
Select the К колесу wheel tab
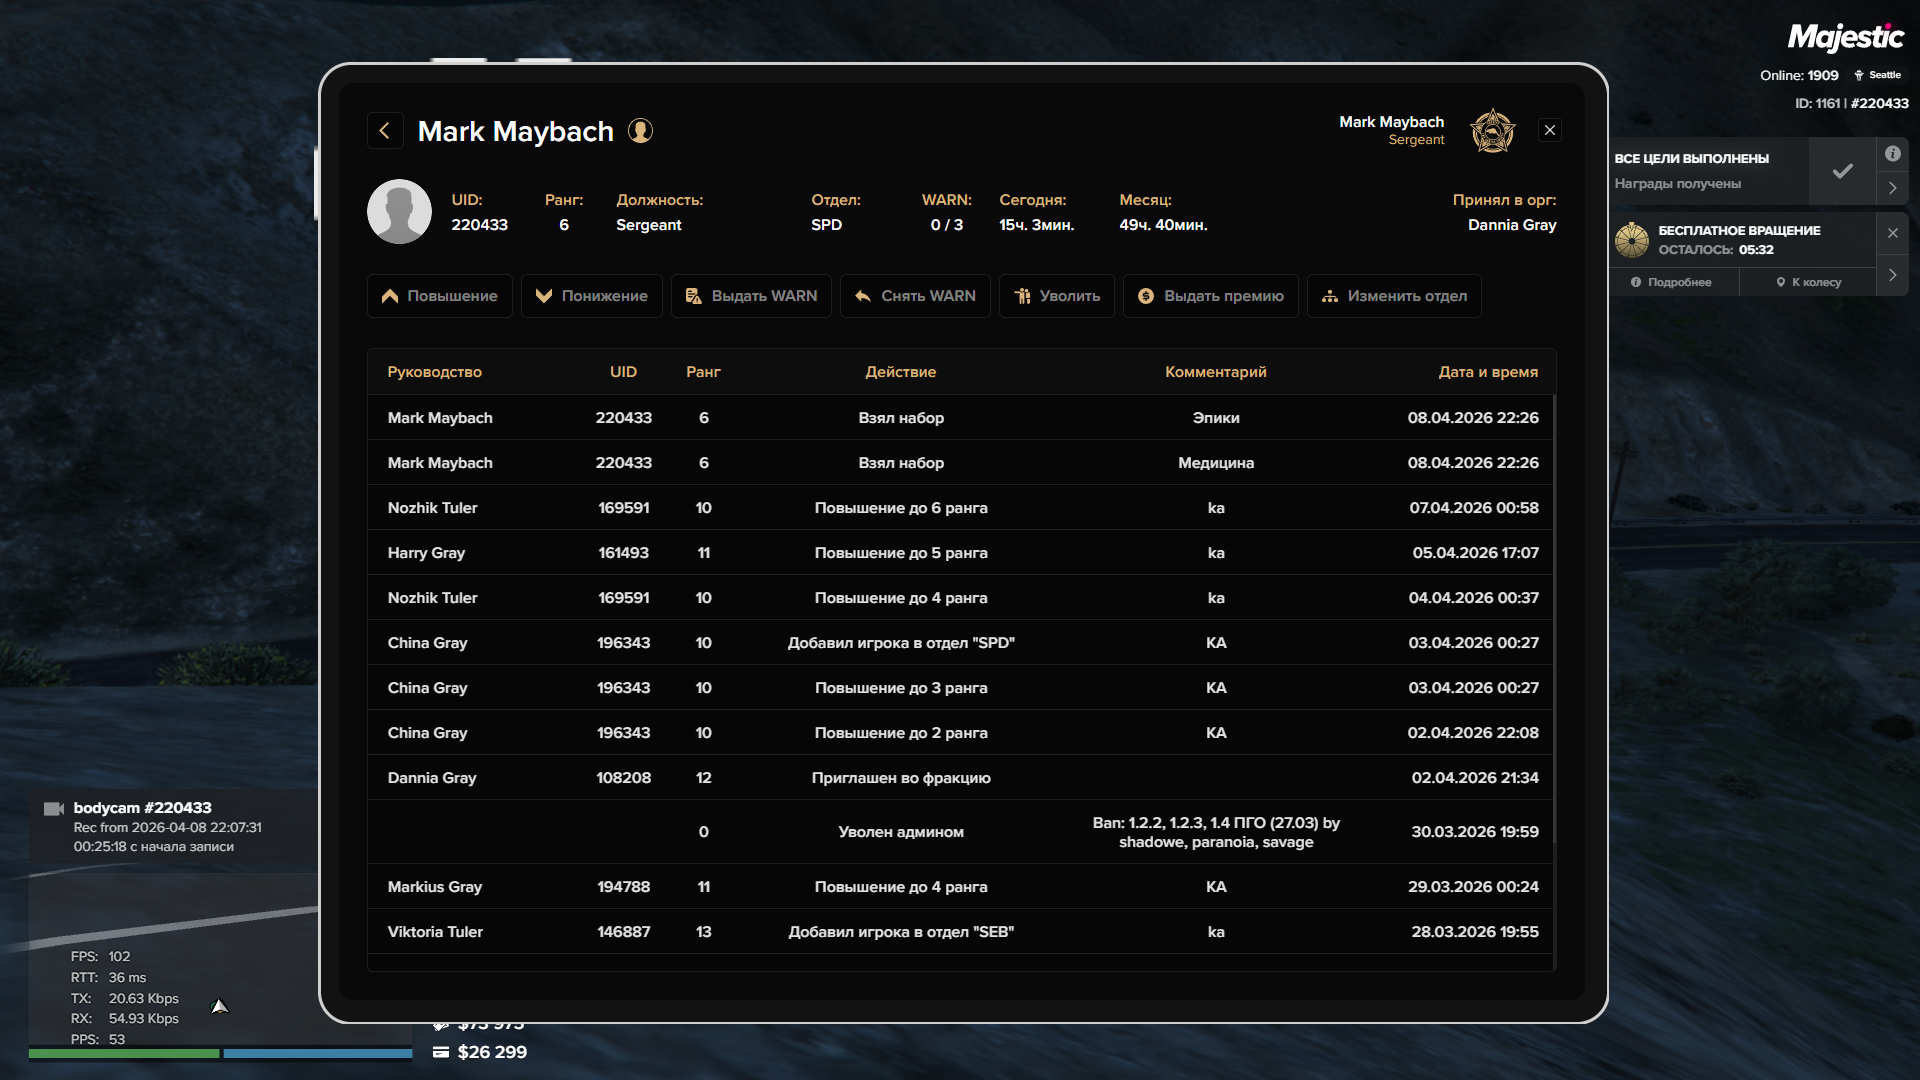tap(1808, 283)
